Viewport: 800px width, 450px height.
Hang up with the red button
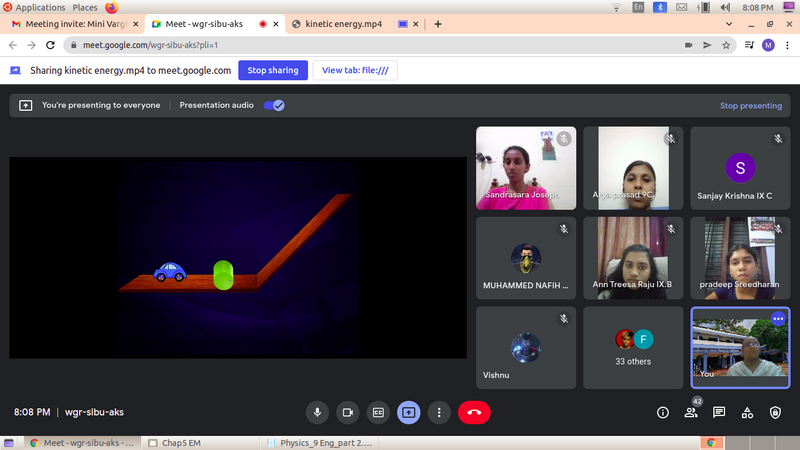click(474, 412)
